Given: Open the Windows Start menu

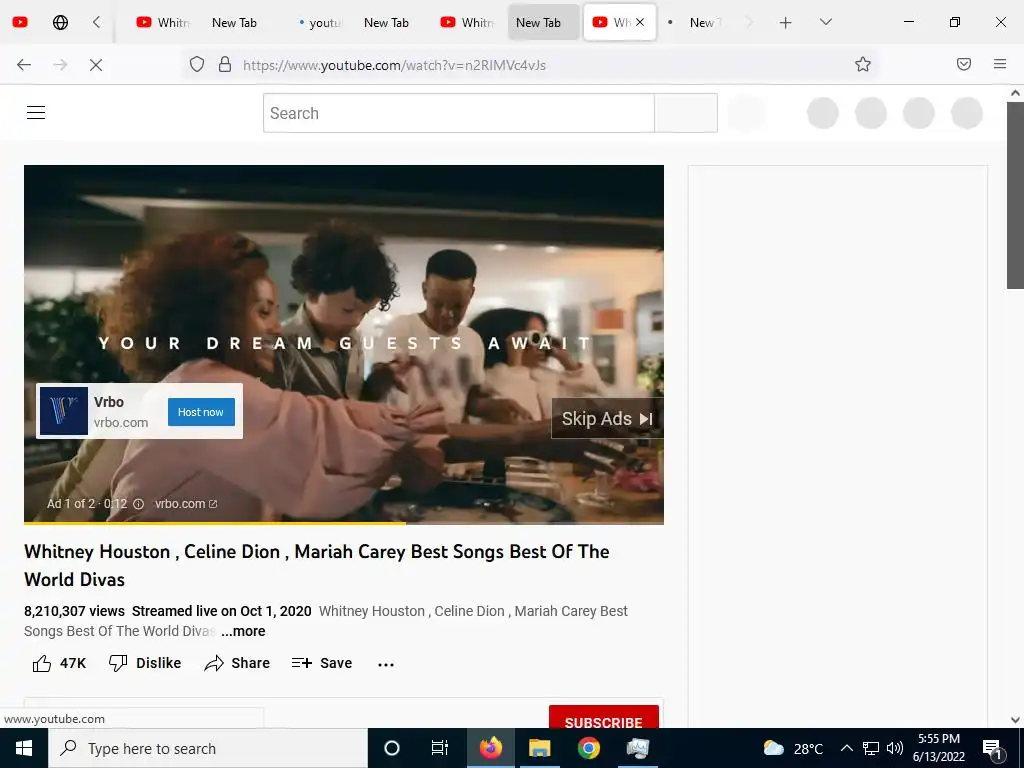Looking at the screenshot, I should (x=24, y=748).
